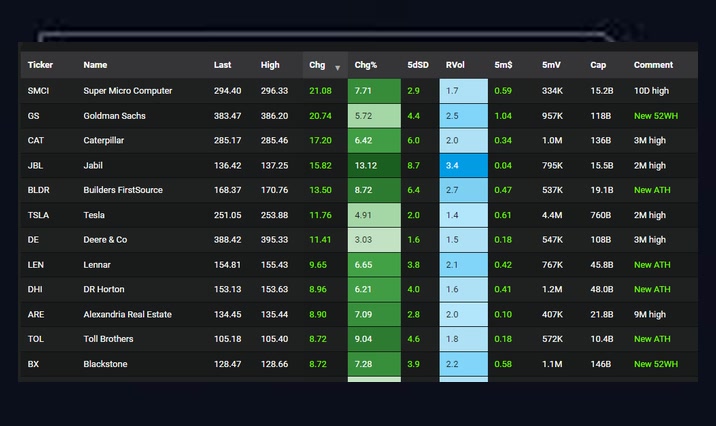Sort by the Cap column header
716x426 pixels.
coord(598,65)
